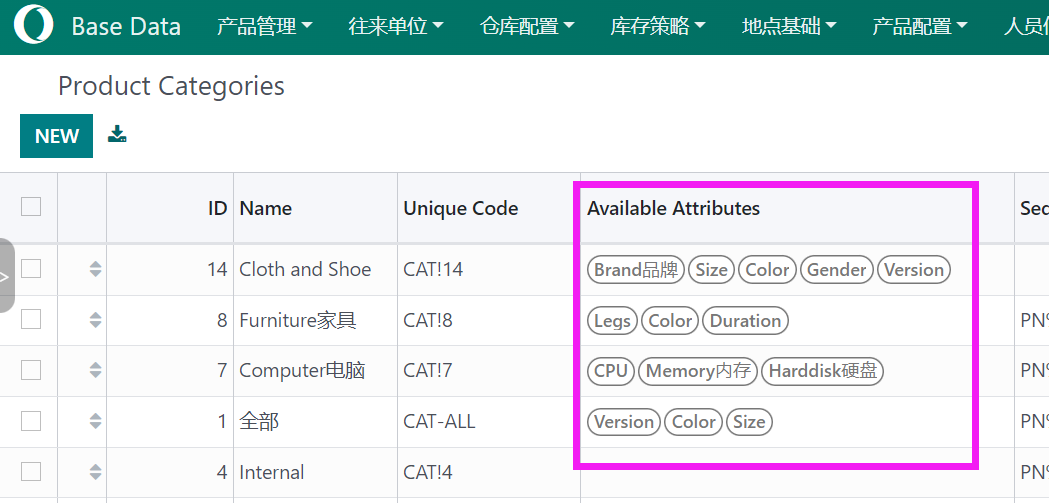Click the drag handle for Internal row
The height and width of the screenshot is (503, 1049).
[95, 472]
